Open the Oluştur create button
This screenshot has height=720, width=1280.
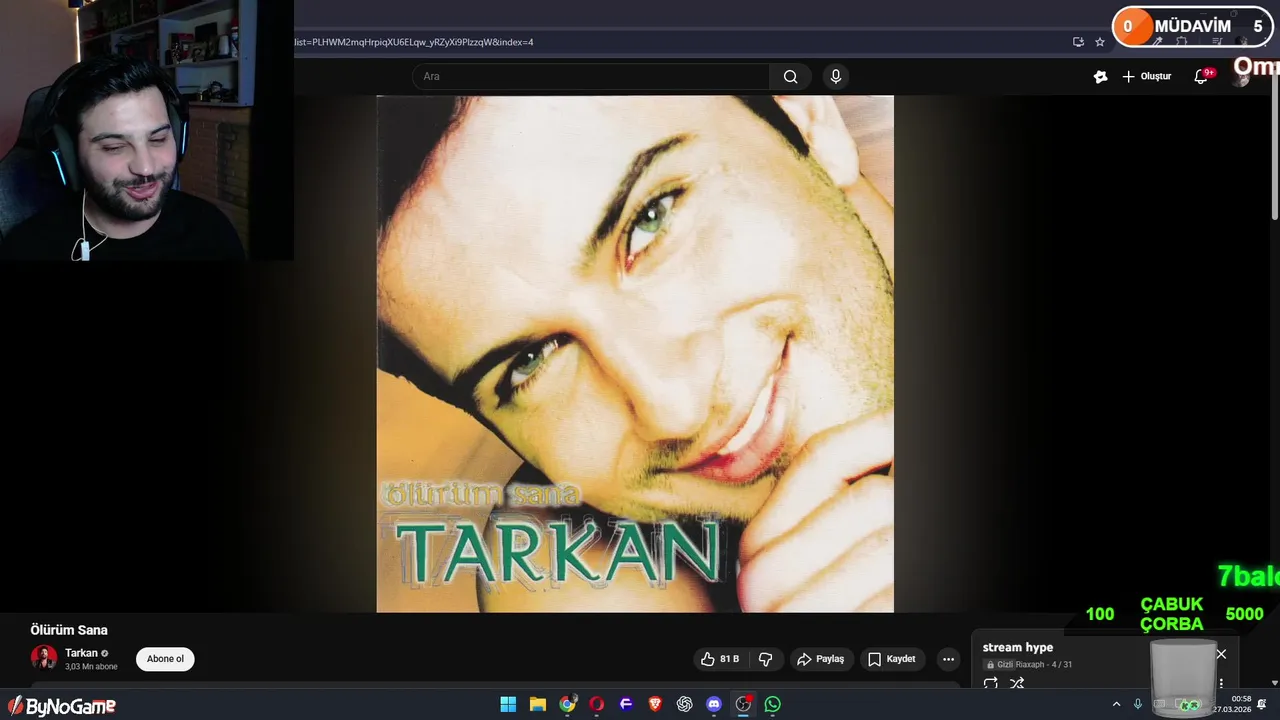1146,77
